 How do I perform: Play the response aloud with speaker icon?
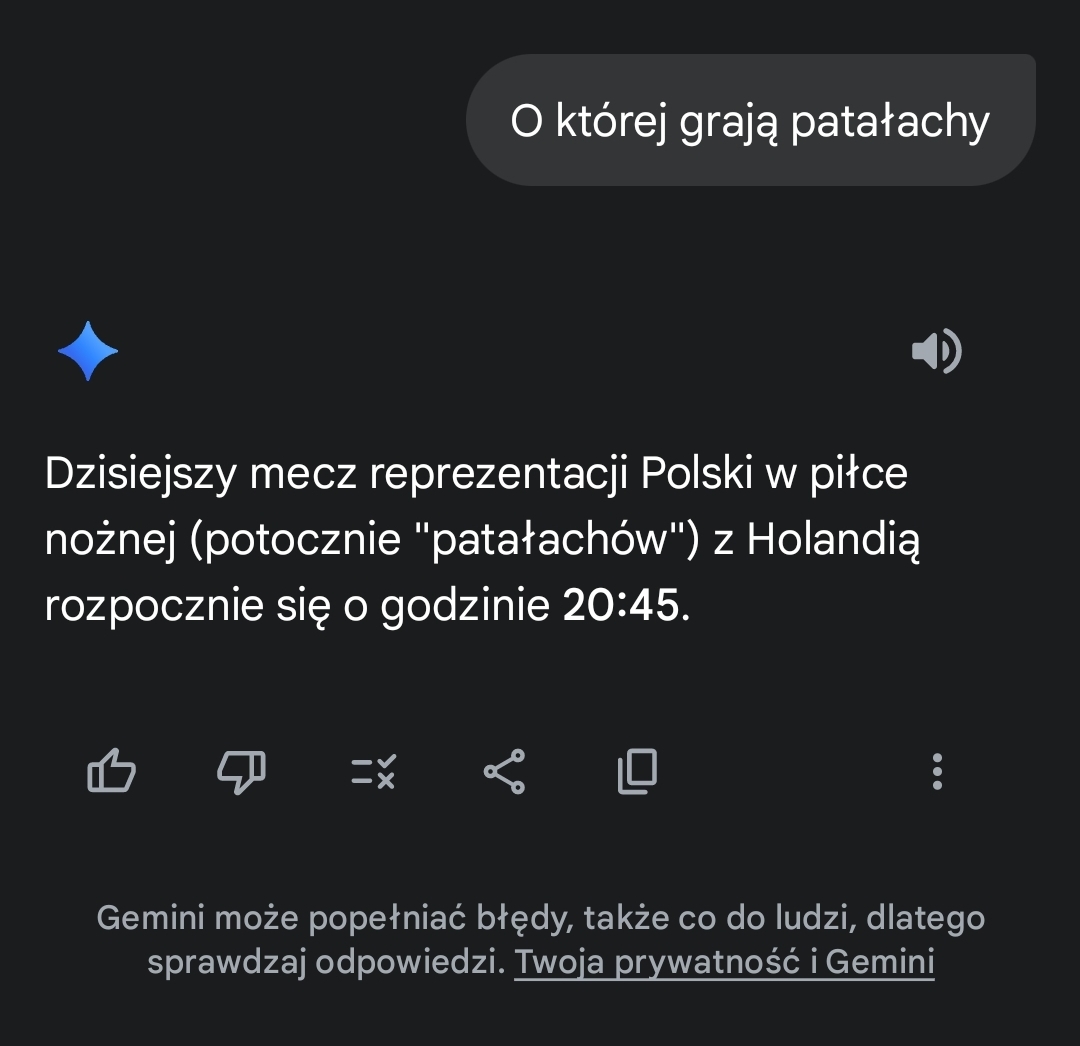936,351
